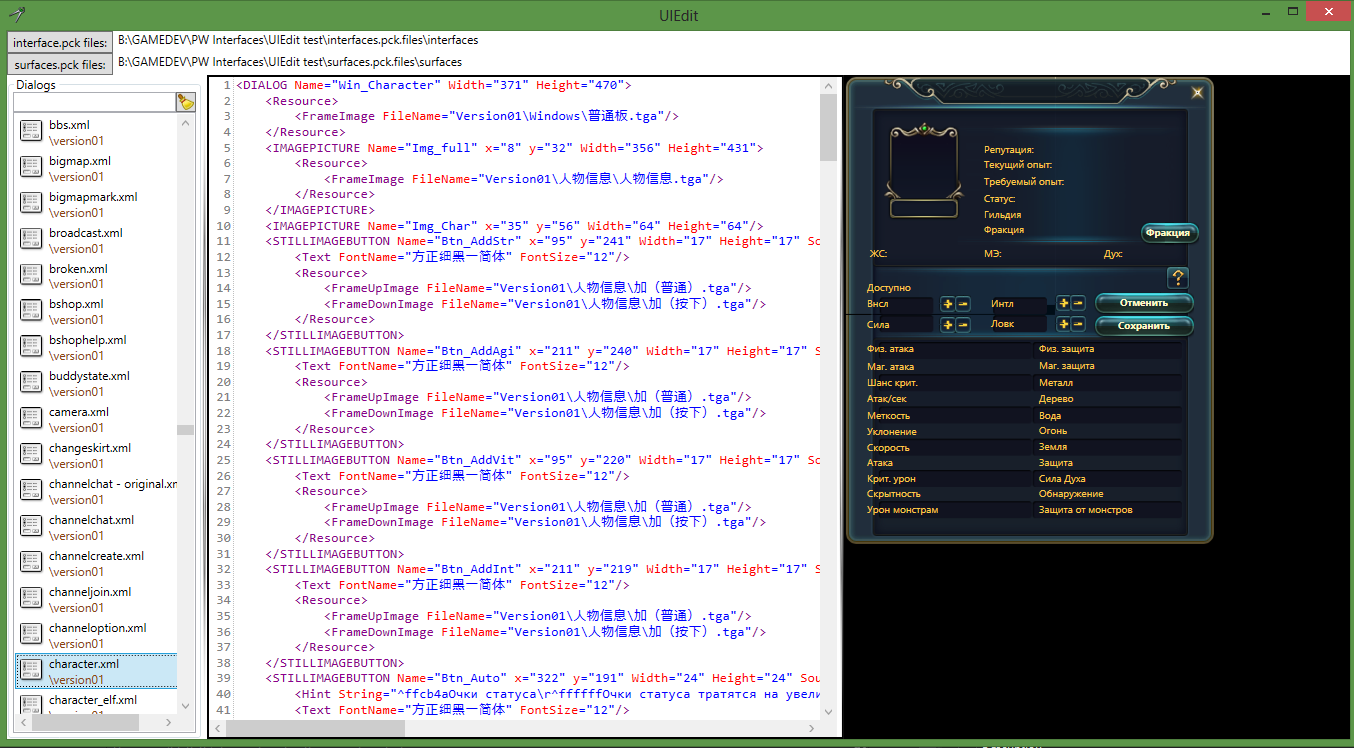Close the character preview with the X icon
The height and width of the screenshot is (748, 1354).
click(x=1197, y=93)
